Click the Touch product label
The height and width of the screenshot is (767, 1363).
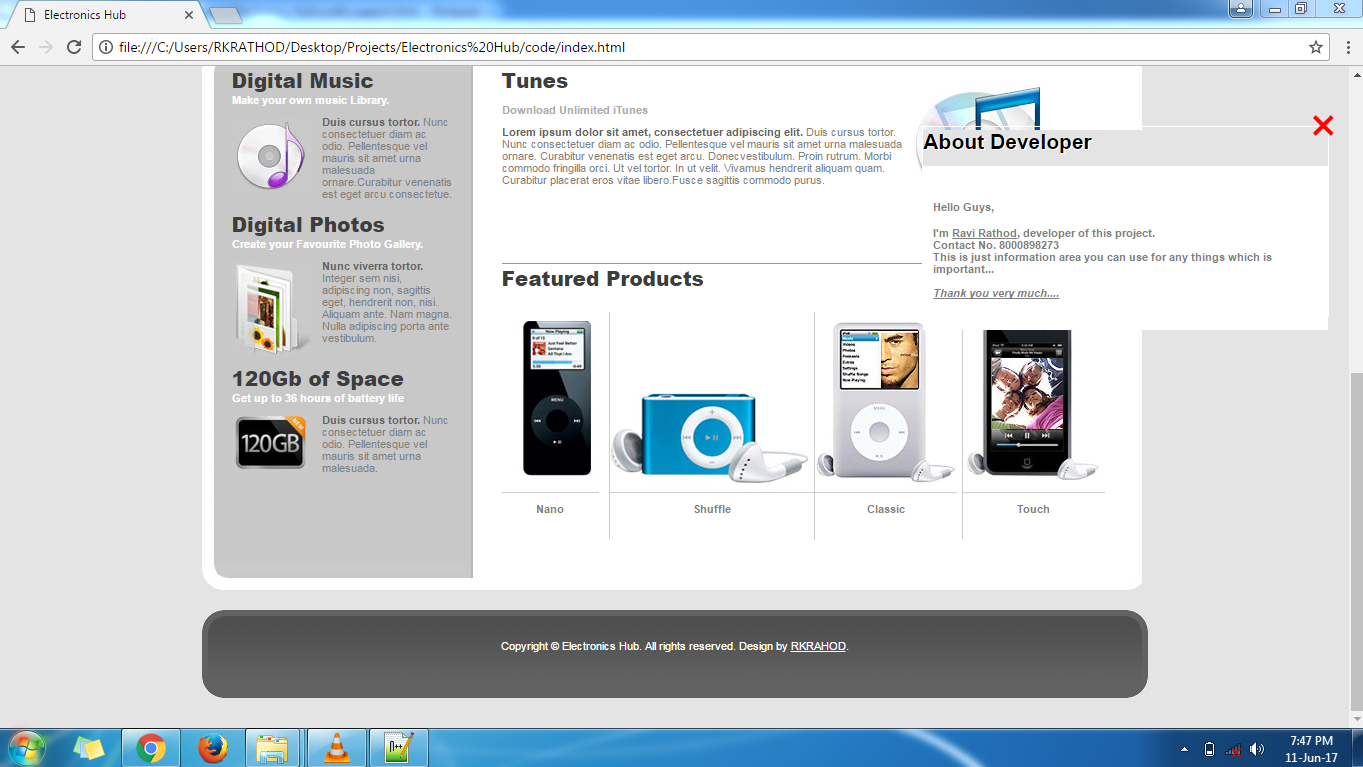click(x=1033, y=509)
